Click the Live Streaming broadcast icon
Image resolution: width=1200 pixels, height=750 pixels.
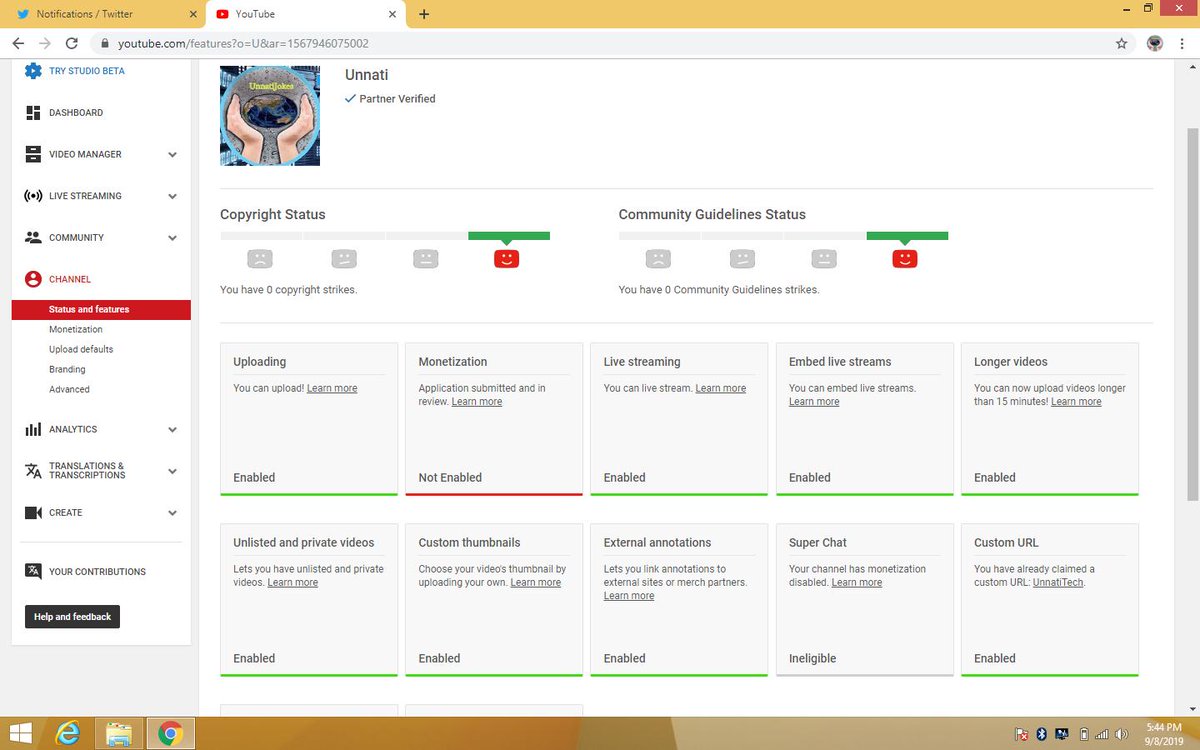[33, 196]
